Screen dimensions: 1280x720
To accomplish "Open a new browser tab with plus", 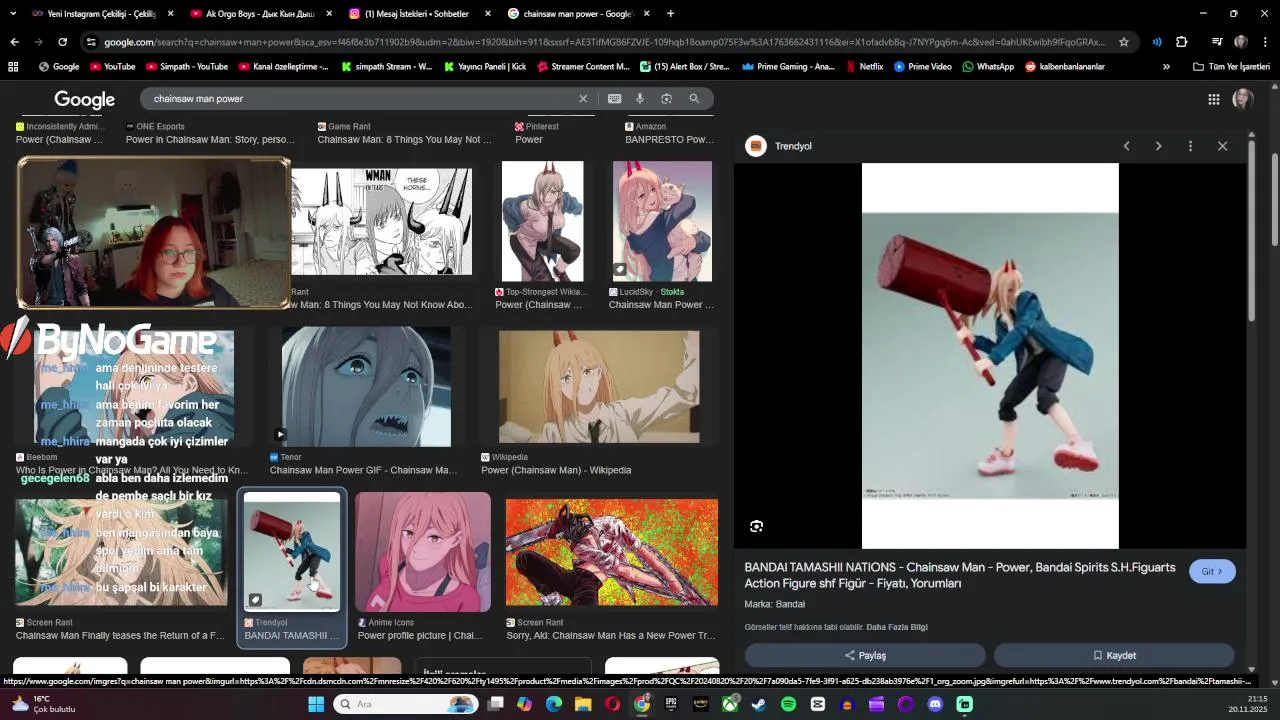I will pyautogui.click(x=670, y=14).
